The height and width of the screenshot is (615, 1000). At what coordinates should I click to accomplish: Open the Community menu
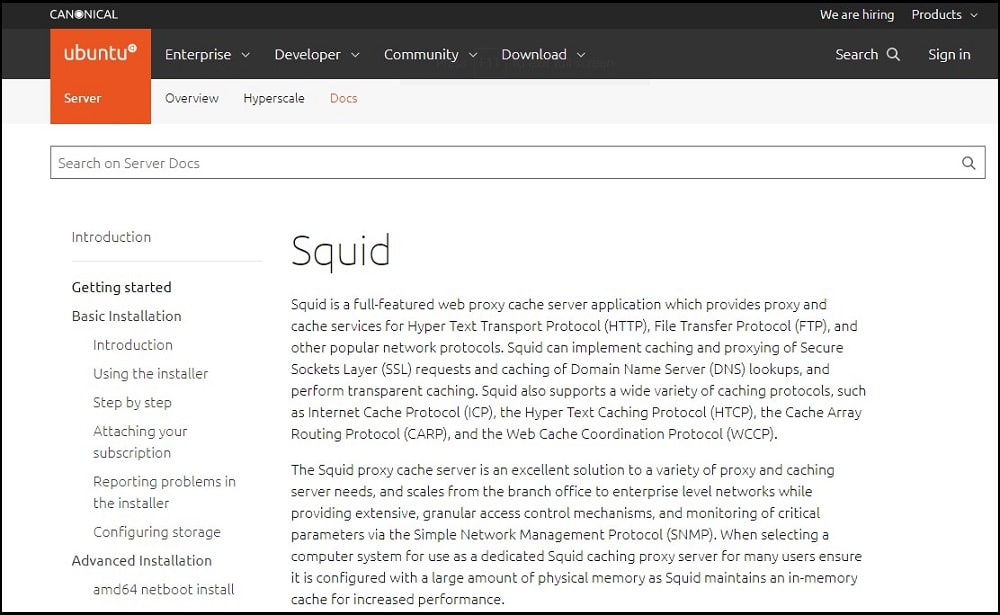421,55
